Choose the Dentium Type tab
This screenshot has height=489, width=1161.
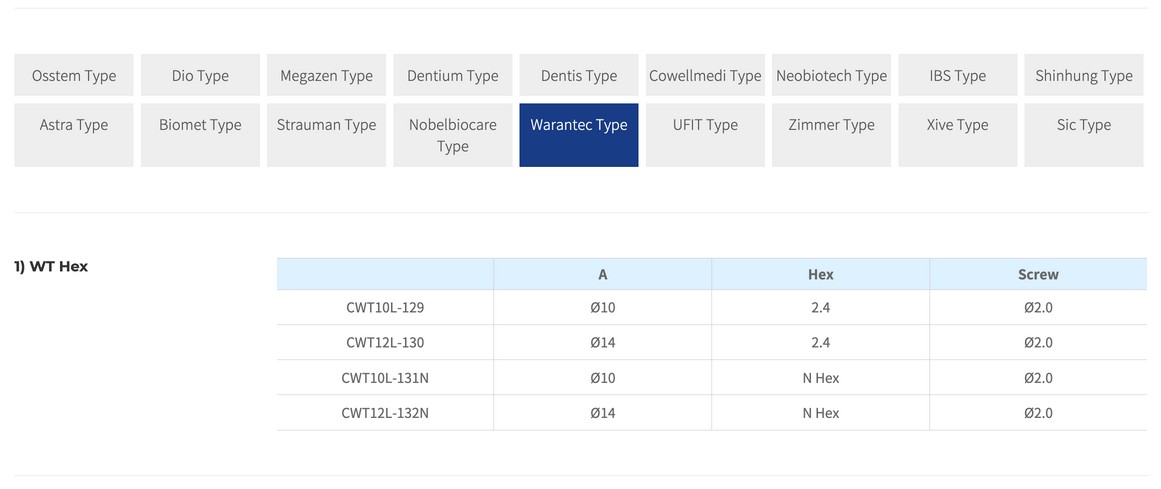(452, 75)
